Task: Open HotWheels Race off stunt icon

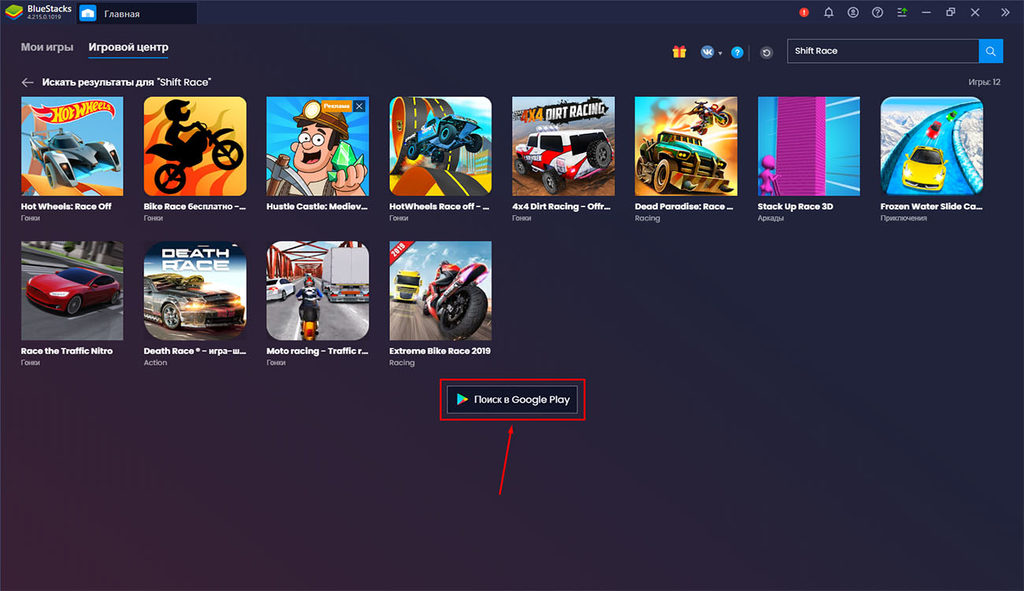Action: (x=440, y=146)
